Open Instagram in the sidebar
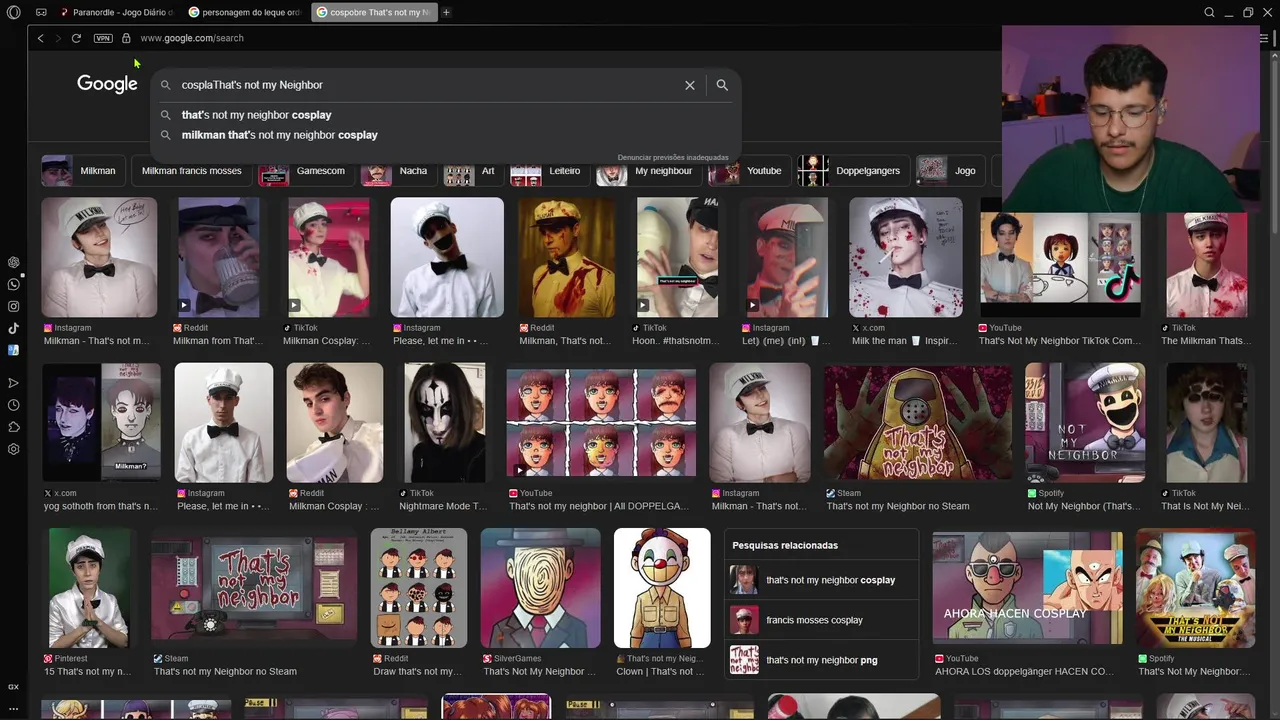This screenshot has width=1280, height=720. coord(13,306)
